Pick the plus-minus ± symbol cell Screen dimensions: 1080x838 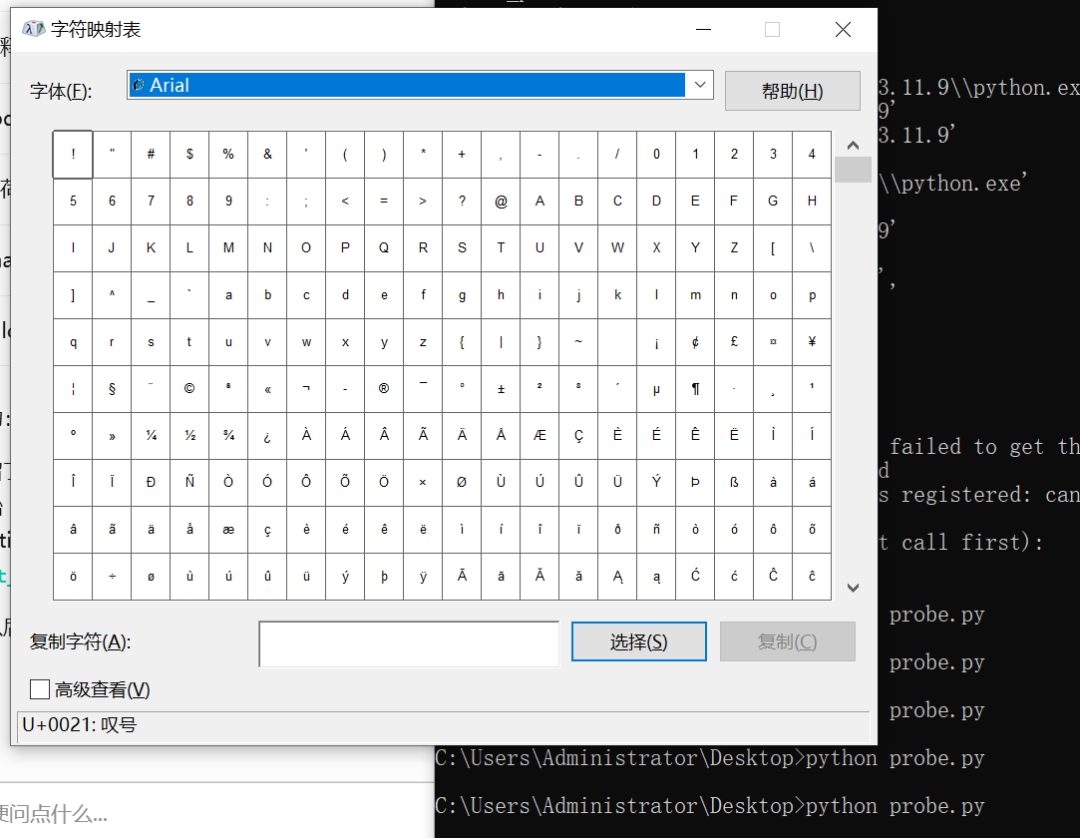point(501,388)
